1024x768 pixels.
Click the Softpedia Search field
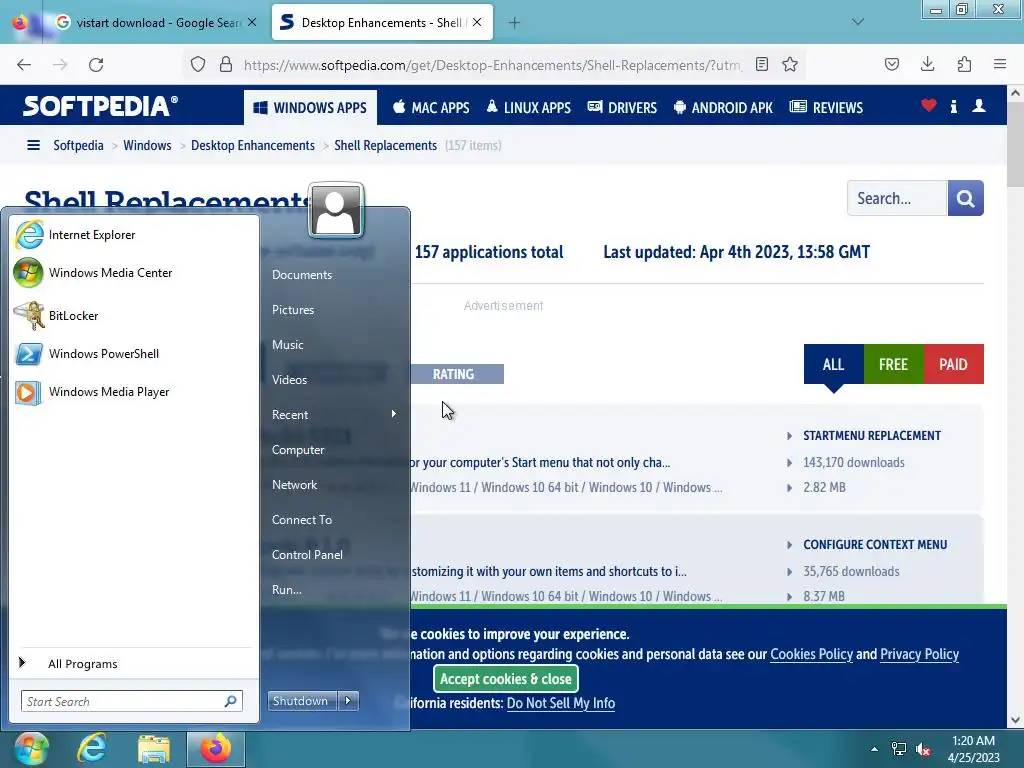[897, 198]
